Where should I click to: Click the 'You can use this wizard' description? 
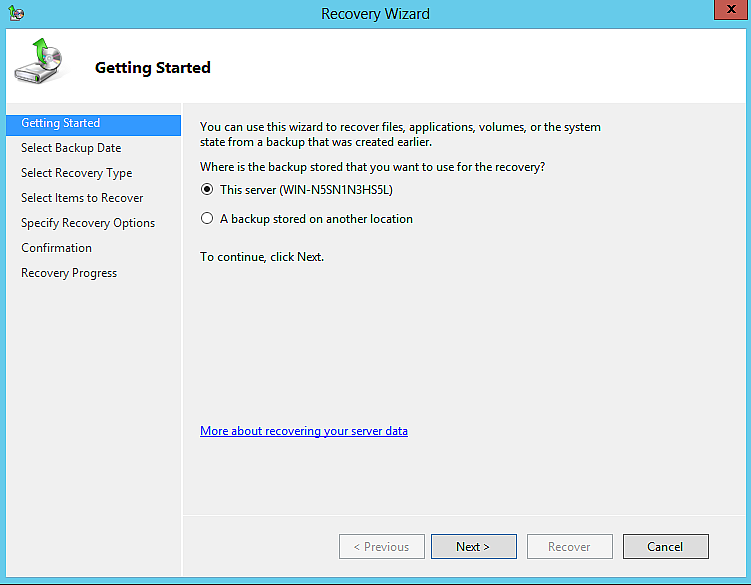(400, 134)
